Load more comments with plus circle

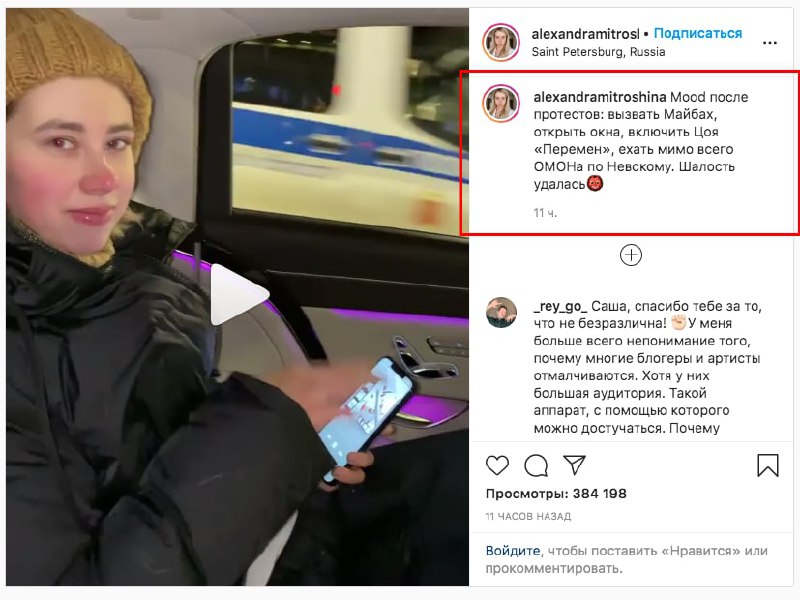pos(631,255)
